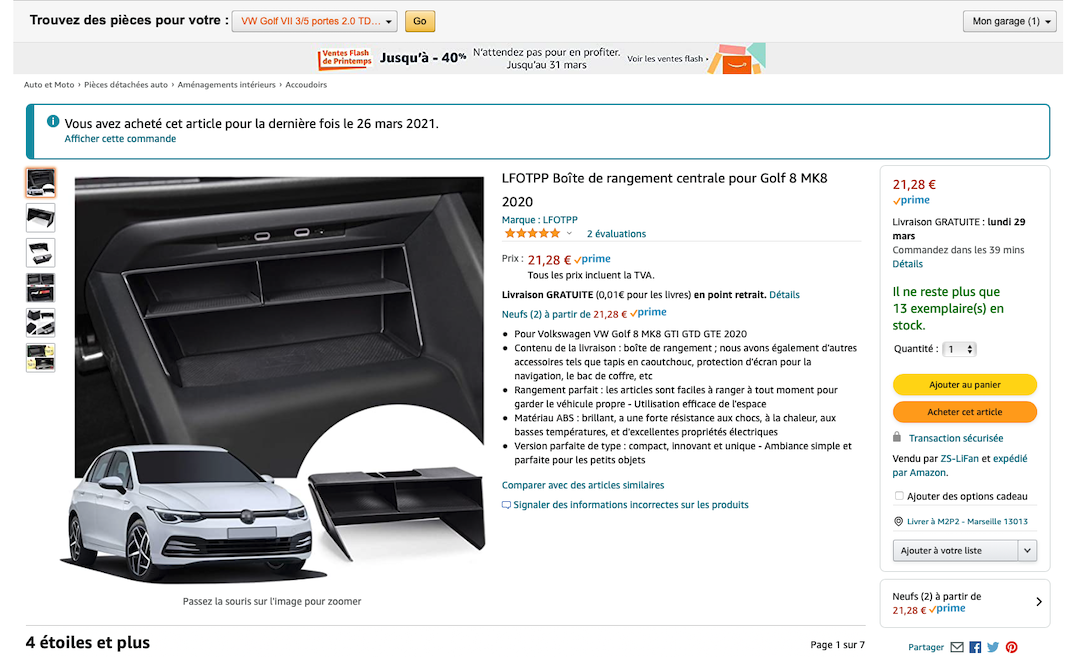The height and width of the screenshot is (658, 1082).
Task: Expand the Ajouter à votre liste arrow
Action: click(x=1027, y=550)
